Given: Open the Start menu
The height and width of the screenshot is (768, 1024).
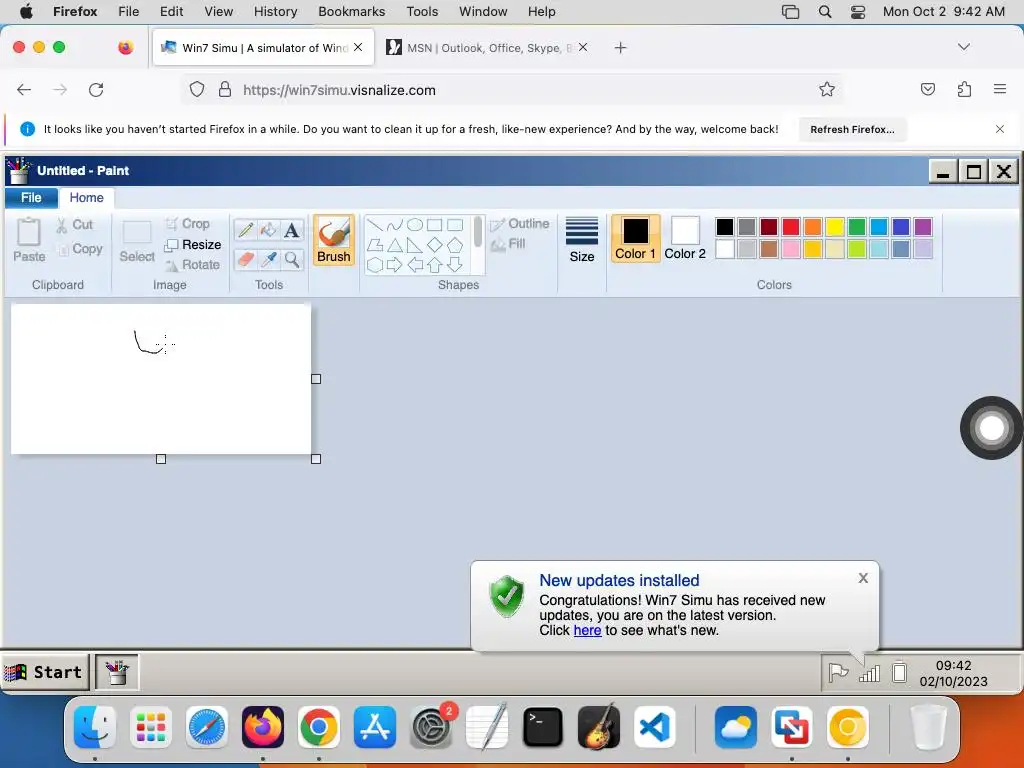Looking at the screenshot, I should 44,672.
